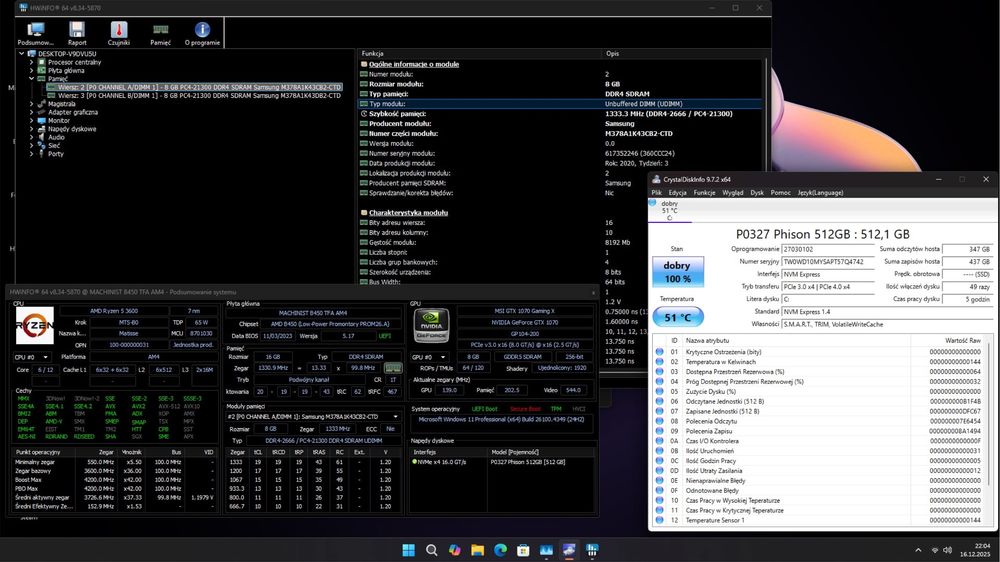Select Wiersz: 2 CHANNEL A/DIMM 1 memory row
The height and width of the screenshot is (562, 1000).
(200, 87)
